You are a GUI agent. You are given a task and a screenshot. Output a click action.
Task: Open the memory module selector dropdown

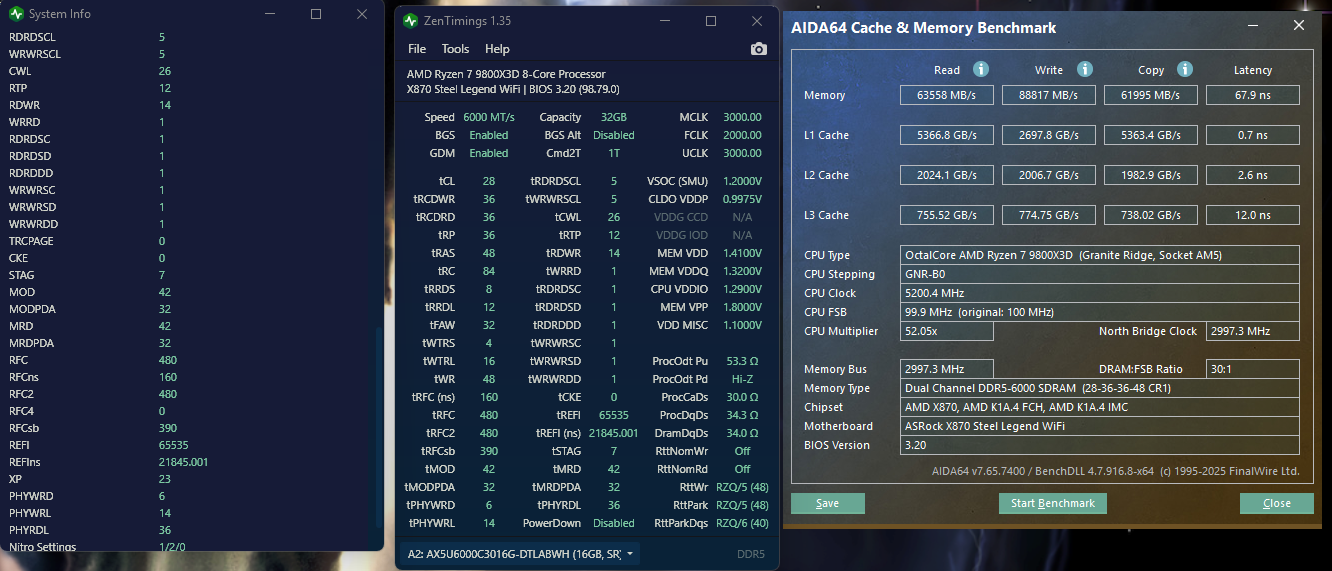(x=521, y=553)
